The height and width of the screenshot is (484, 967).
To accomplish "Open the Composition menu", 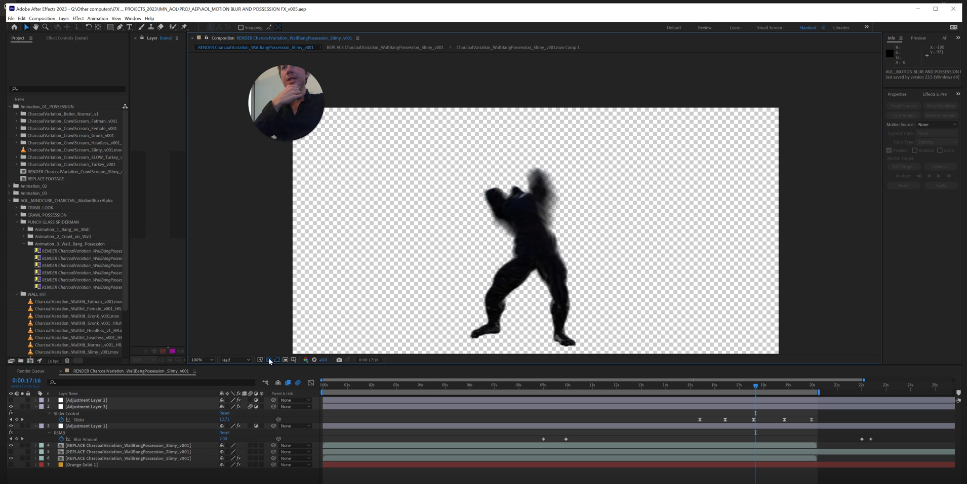I will (42, 18).
